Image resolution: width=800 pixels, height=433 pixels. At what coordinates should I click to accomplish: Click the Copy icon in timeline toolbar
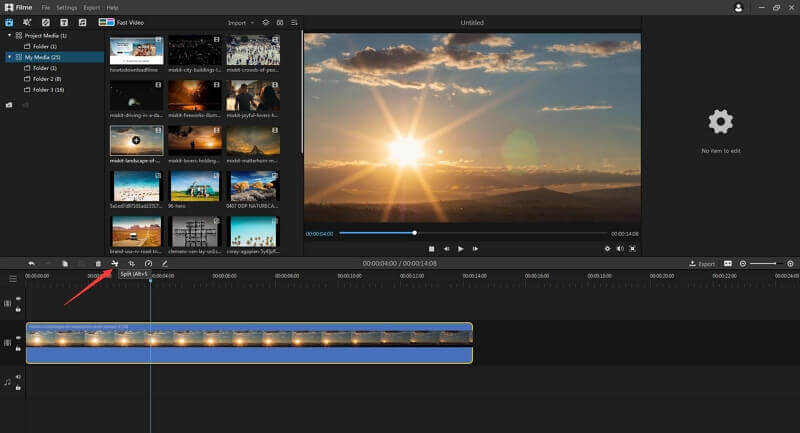(x=65, y=264)
